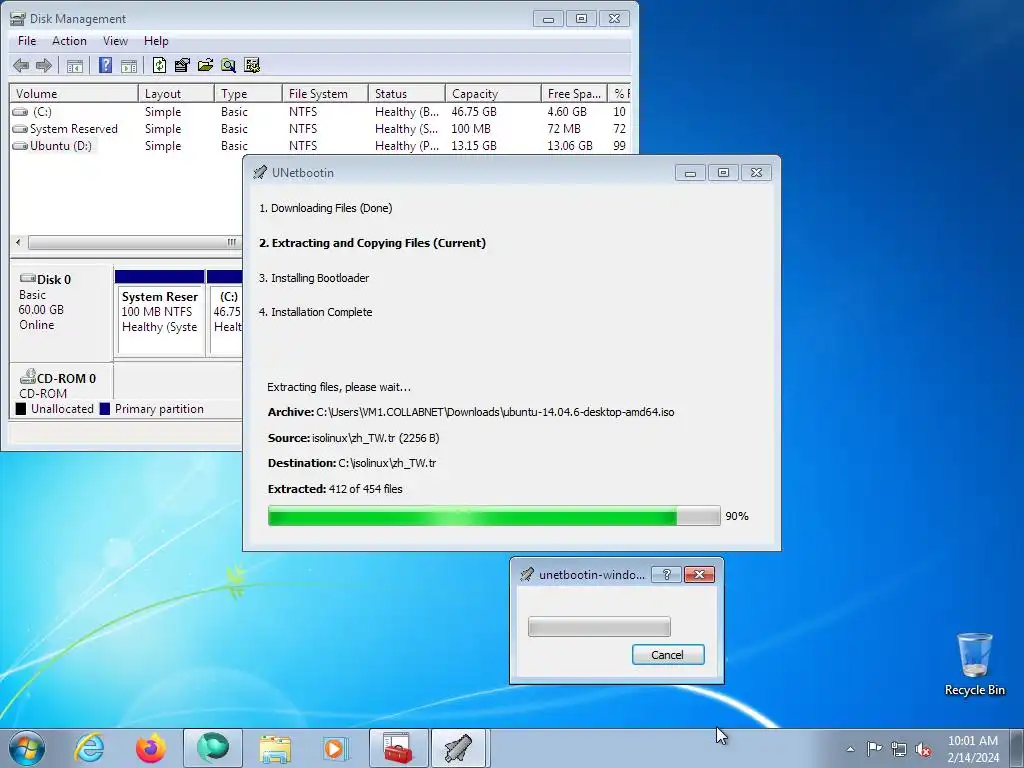
Task: Sort by the Volume column header
Action: click(x=74, y=93)
